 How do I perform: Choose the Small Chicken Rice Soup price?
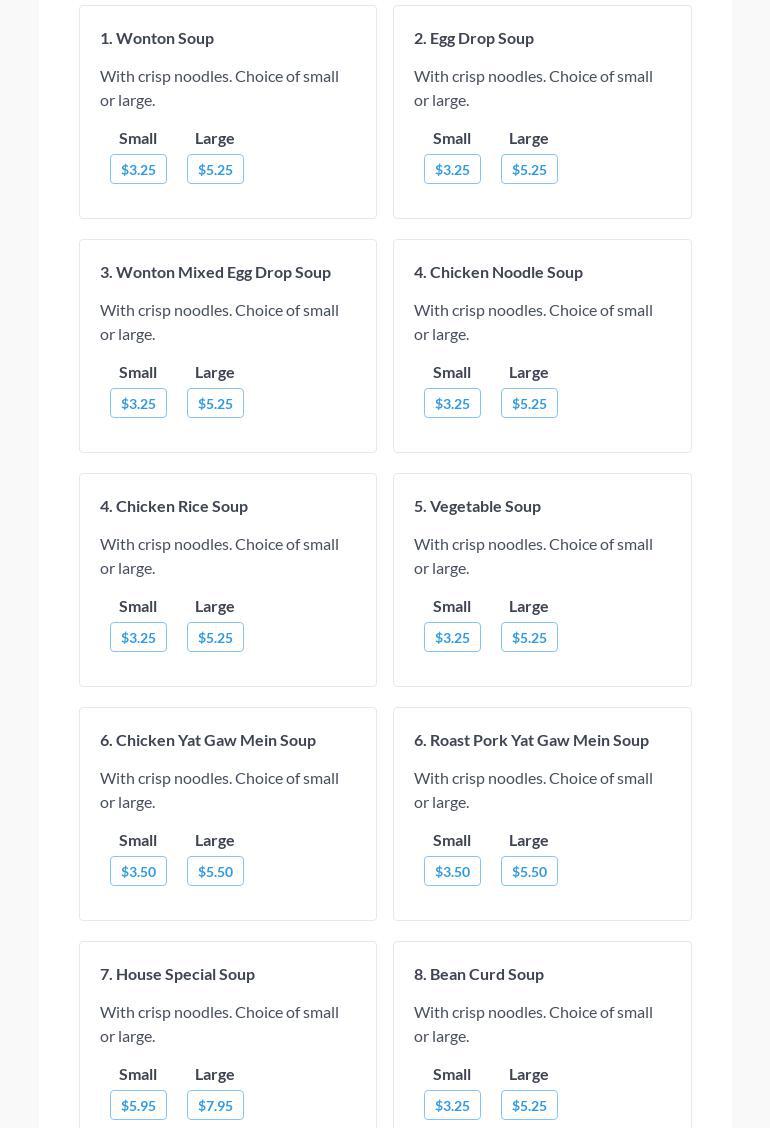(138, 637)
